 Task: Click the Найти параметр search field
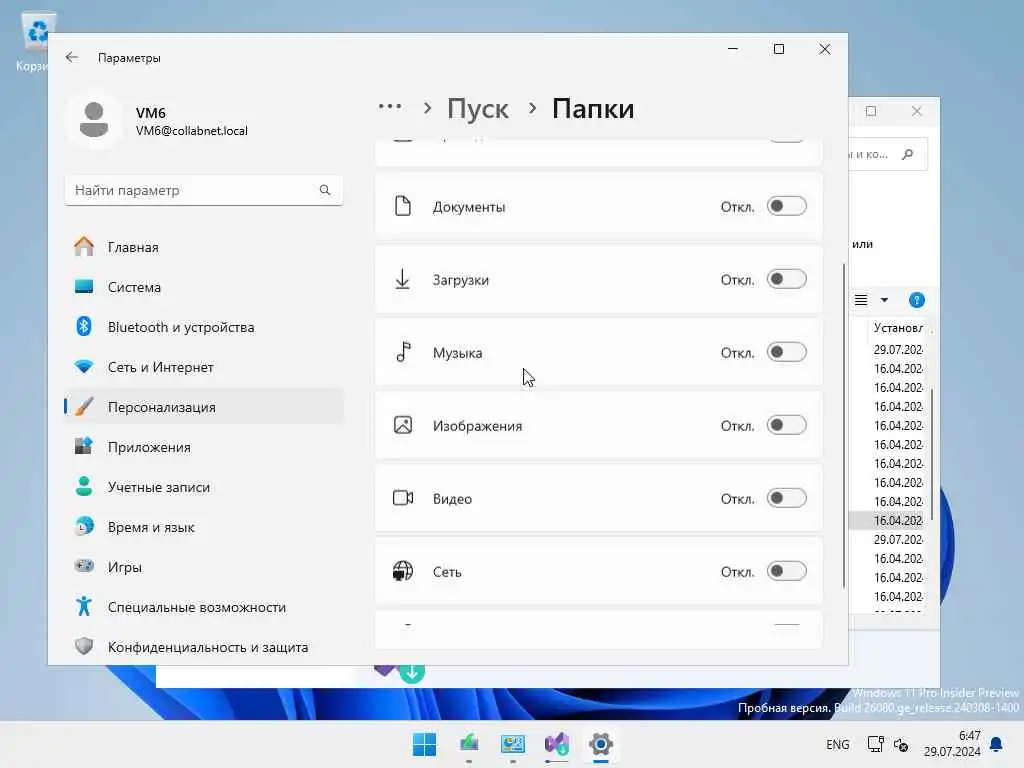tap(203, 190)
